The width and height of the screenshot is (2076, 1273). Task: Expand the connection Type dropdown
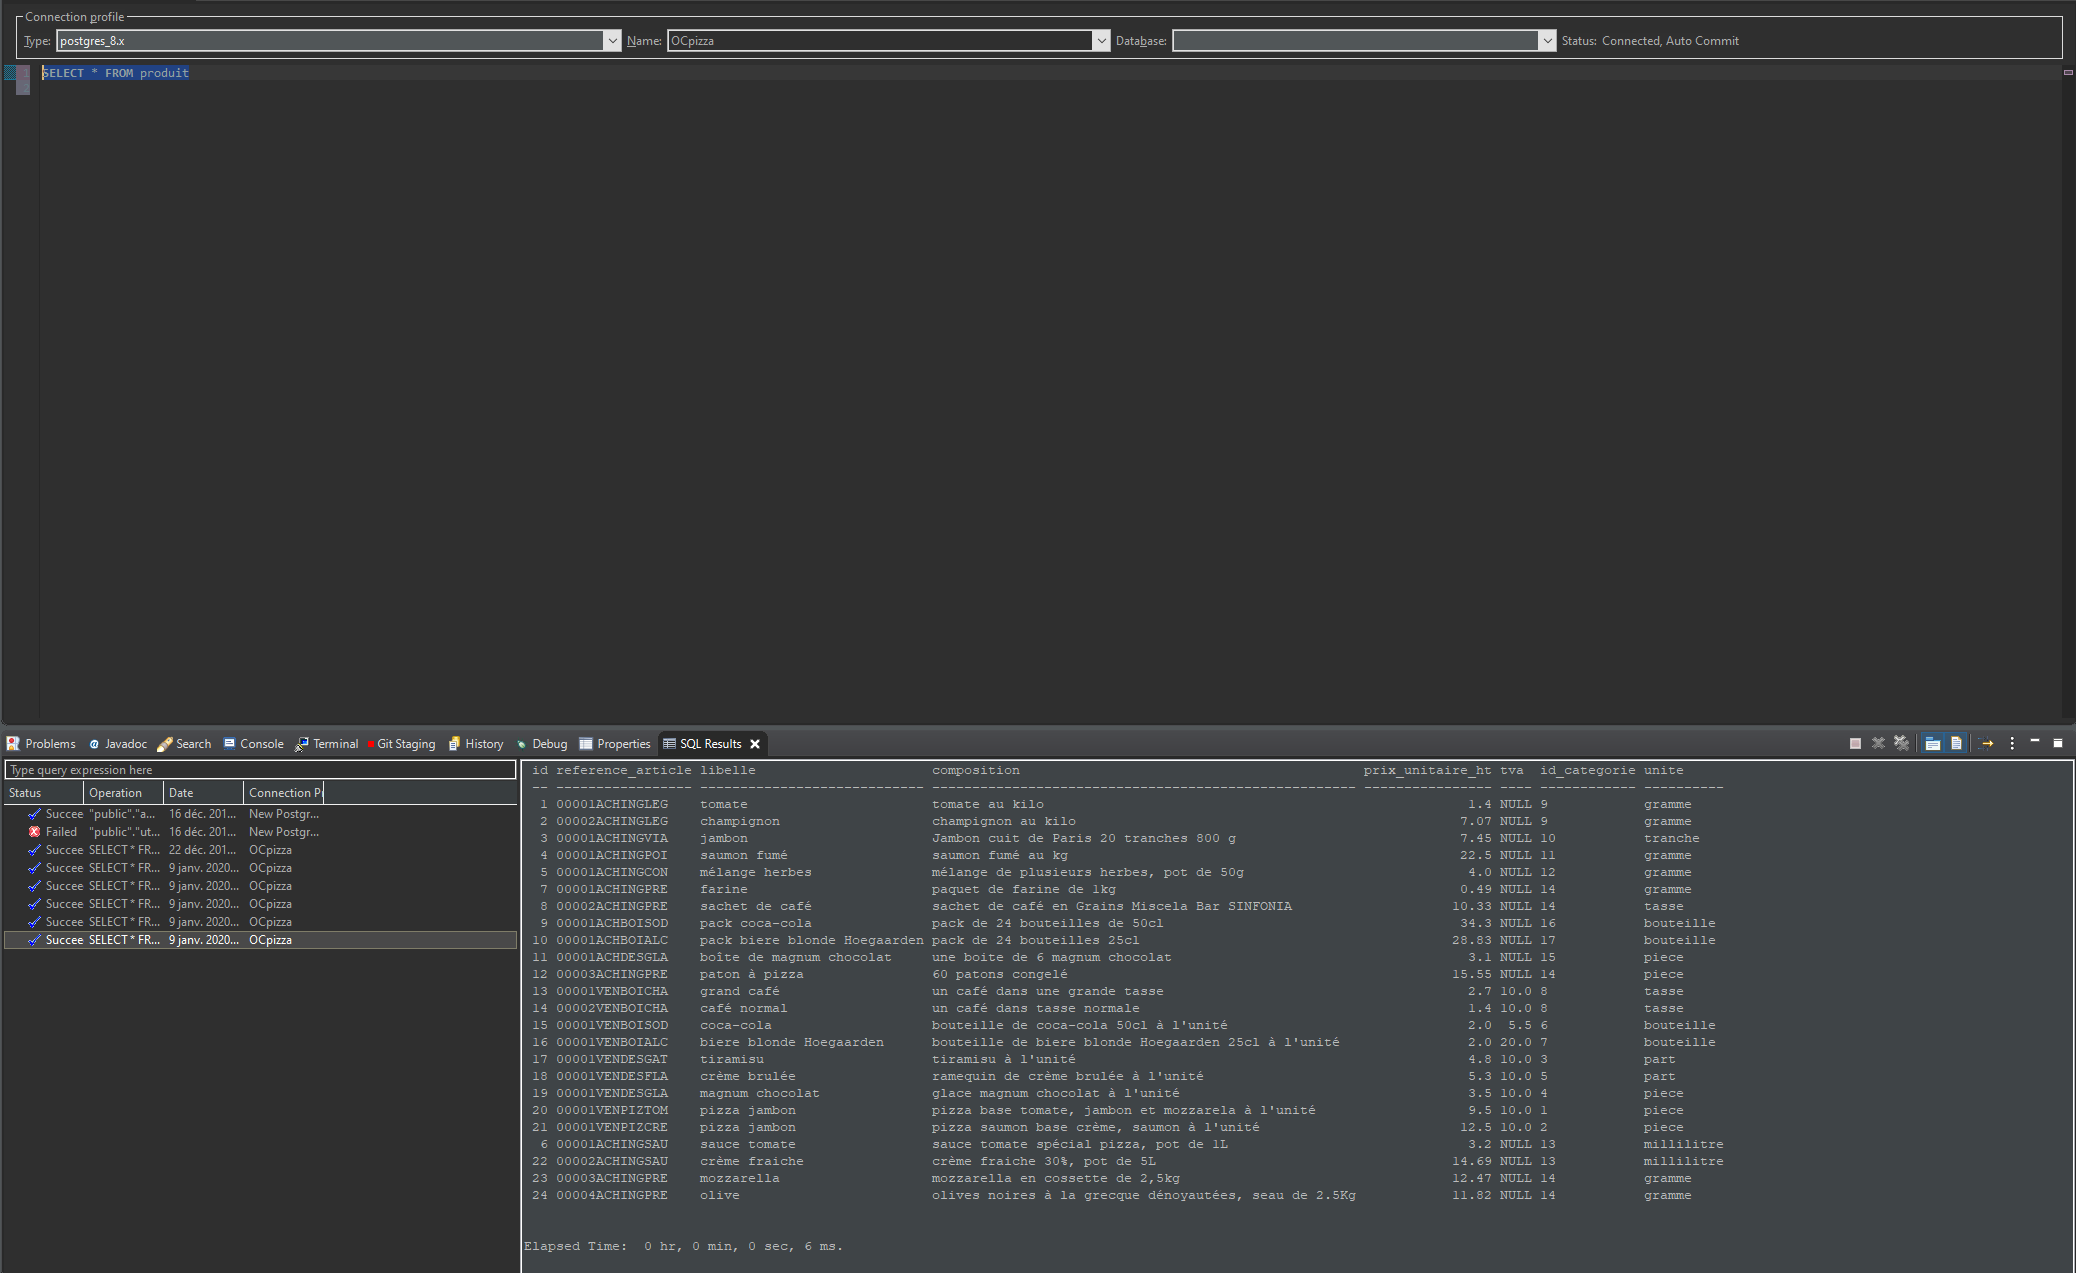click(x=611, y=41)
